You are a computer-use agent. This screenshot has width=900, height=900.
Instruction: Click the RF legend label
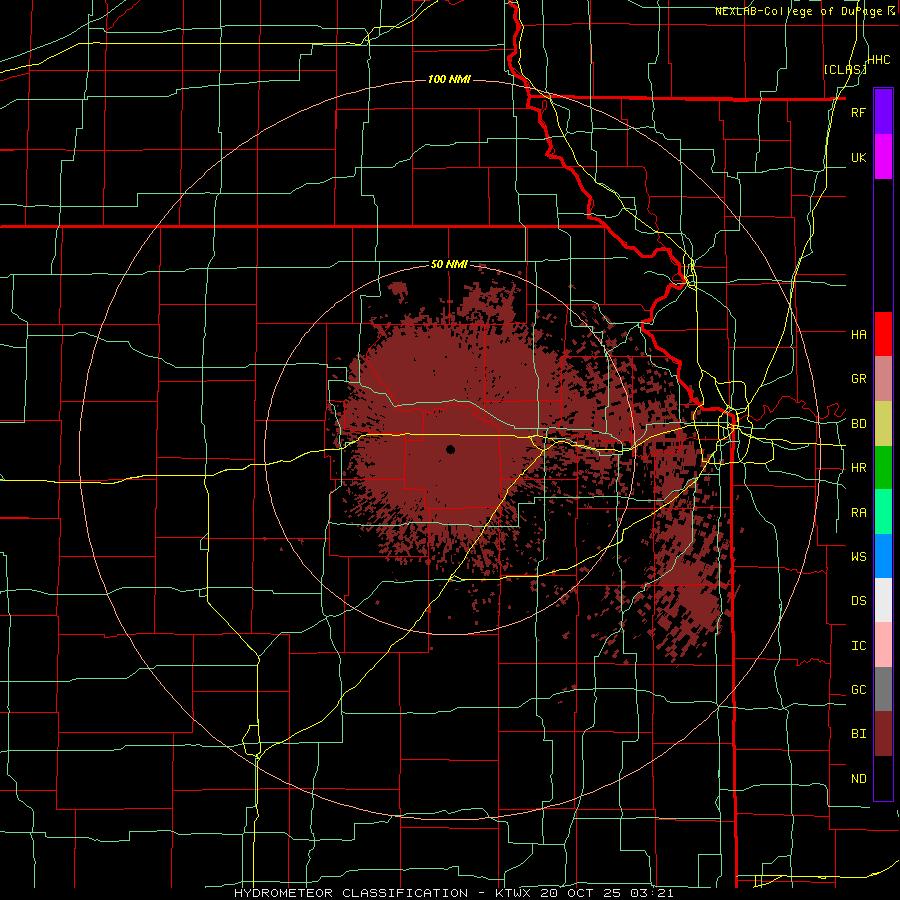pos(858,112)
